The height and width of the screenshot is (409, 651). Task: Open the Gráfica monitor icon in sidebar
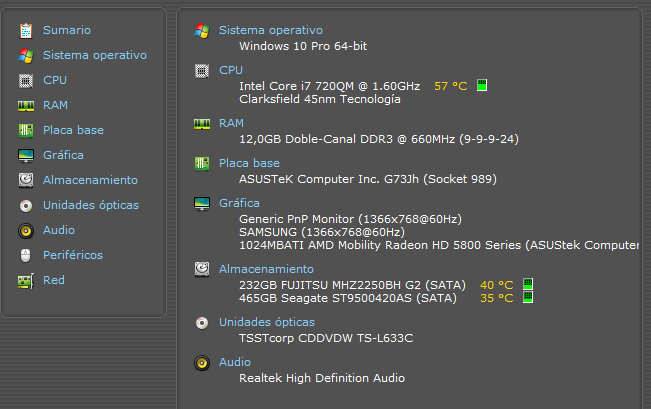pyautogui.click(x=26, y=155)
